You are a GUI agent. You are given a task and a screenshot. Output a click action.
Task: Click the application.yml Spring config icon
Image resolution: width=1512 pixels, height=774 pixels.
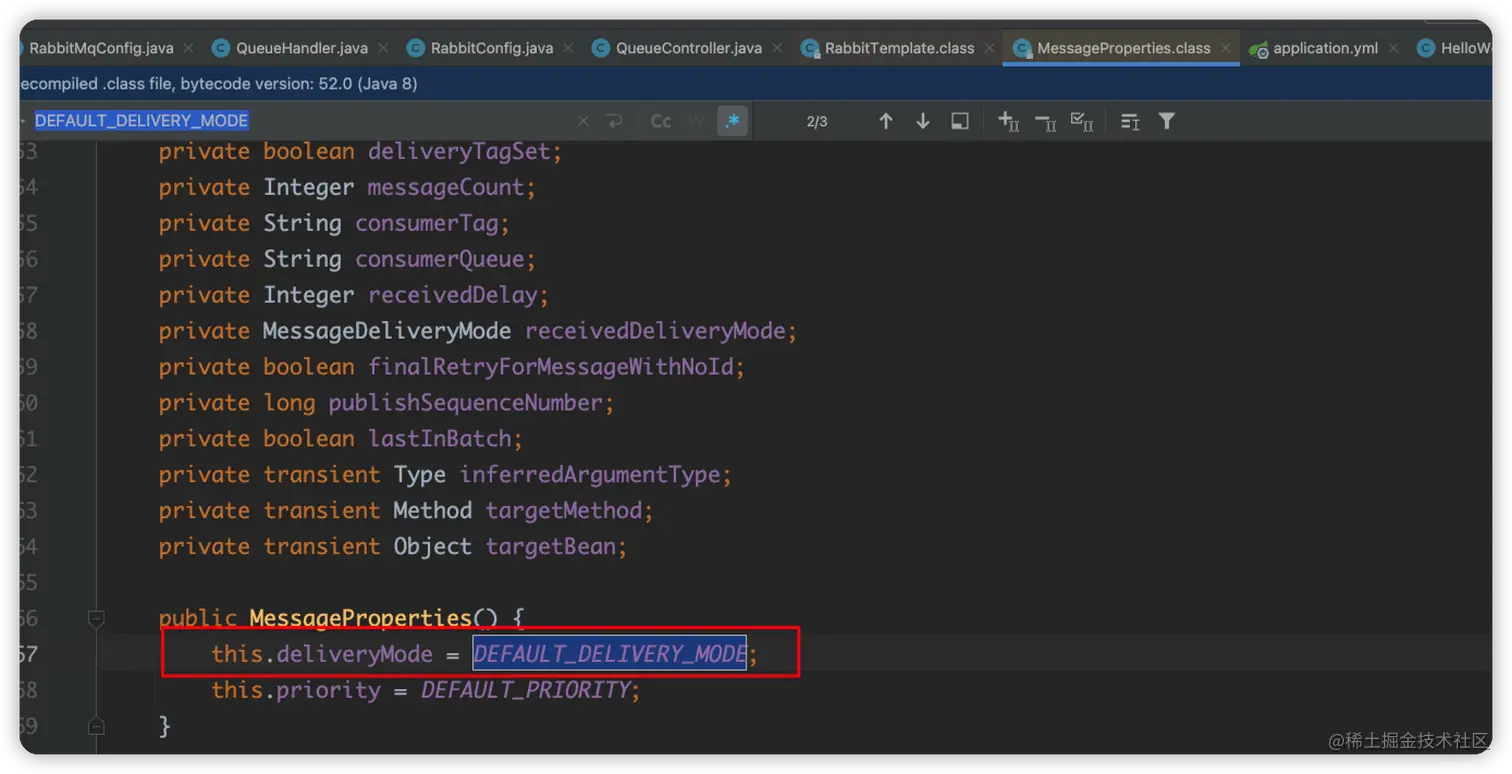pos(1258,48)
